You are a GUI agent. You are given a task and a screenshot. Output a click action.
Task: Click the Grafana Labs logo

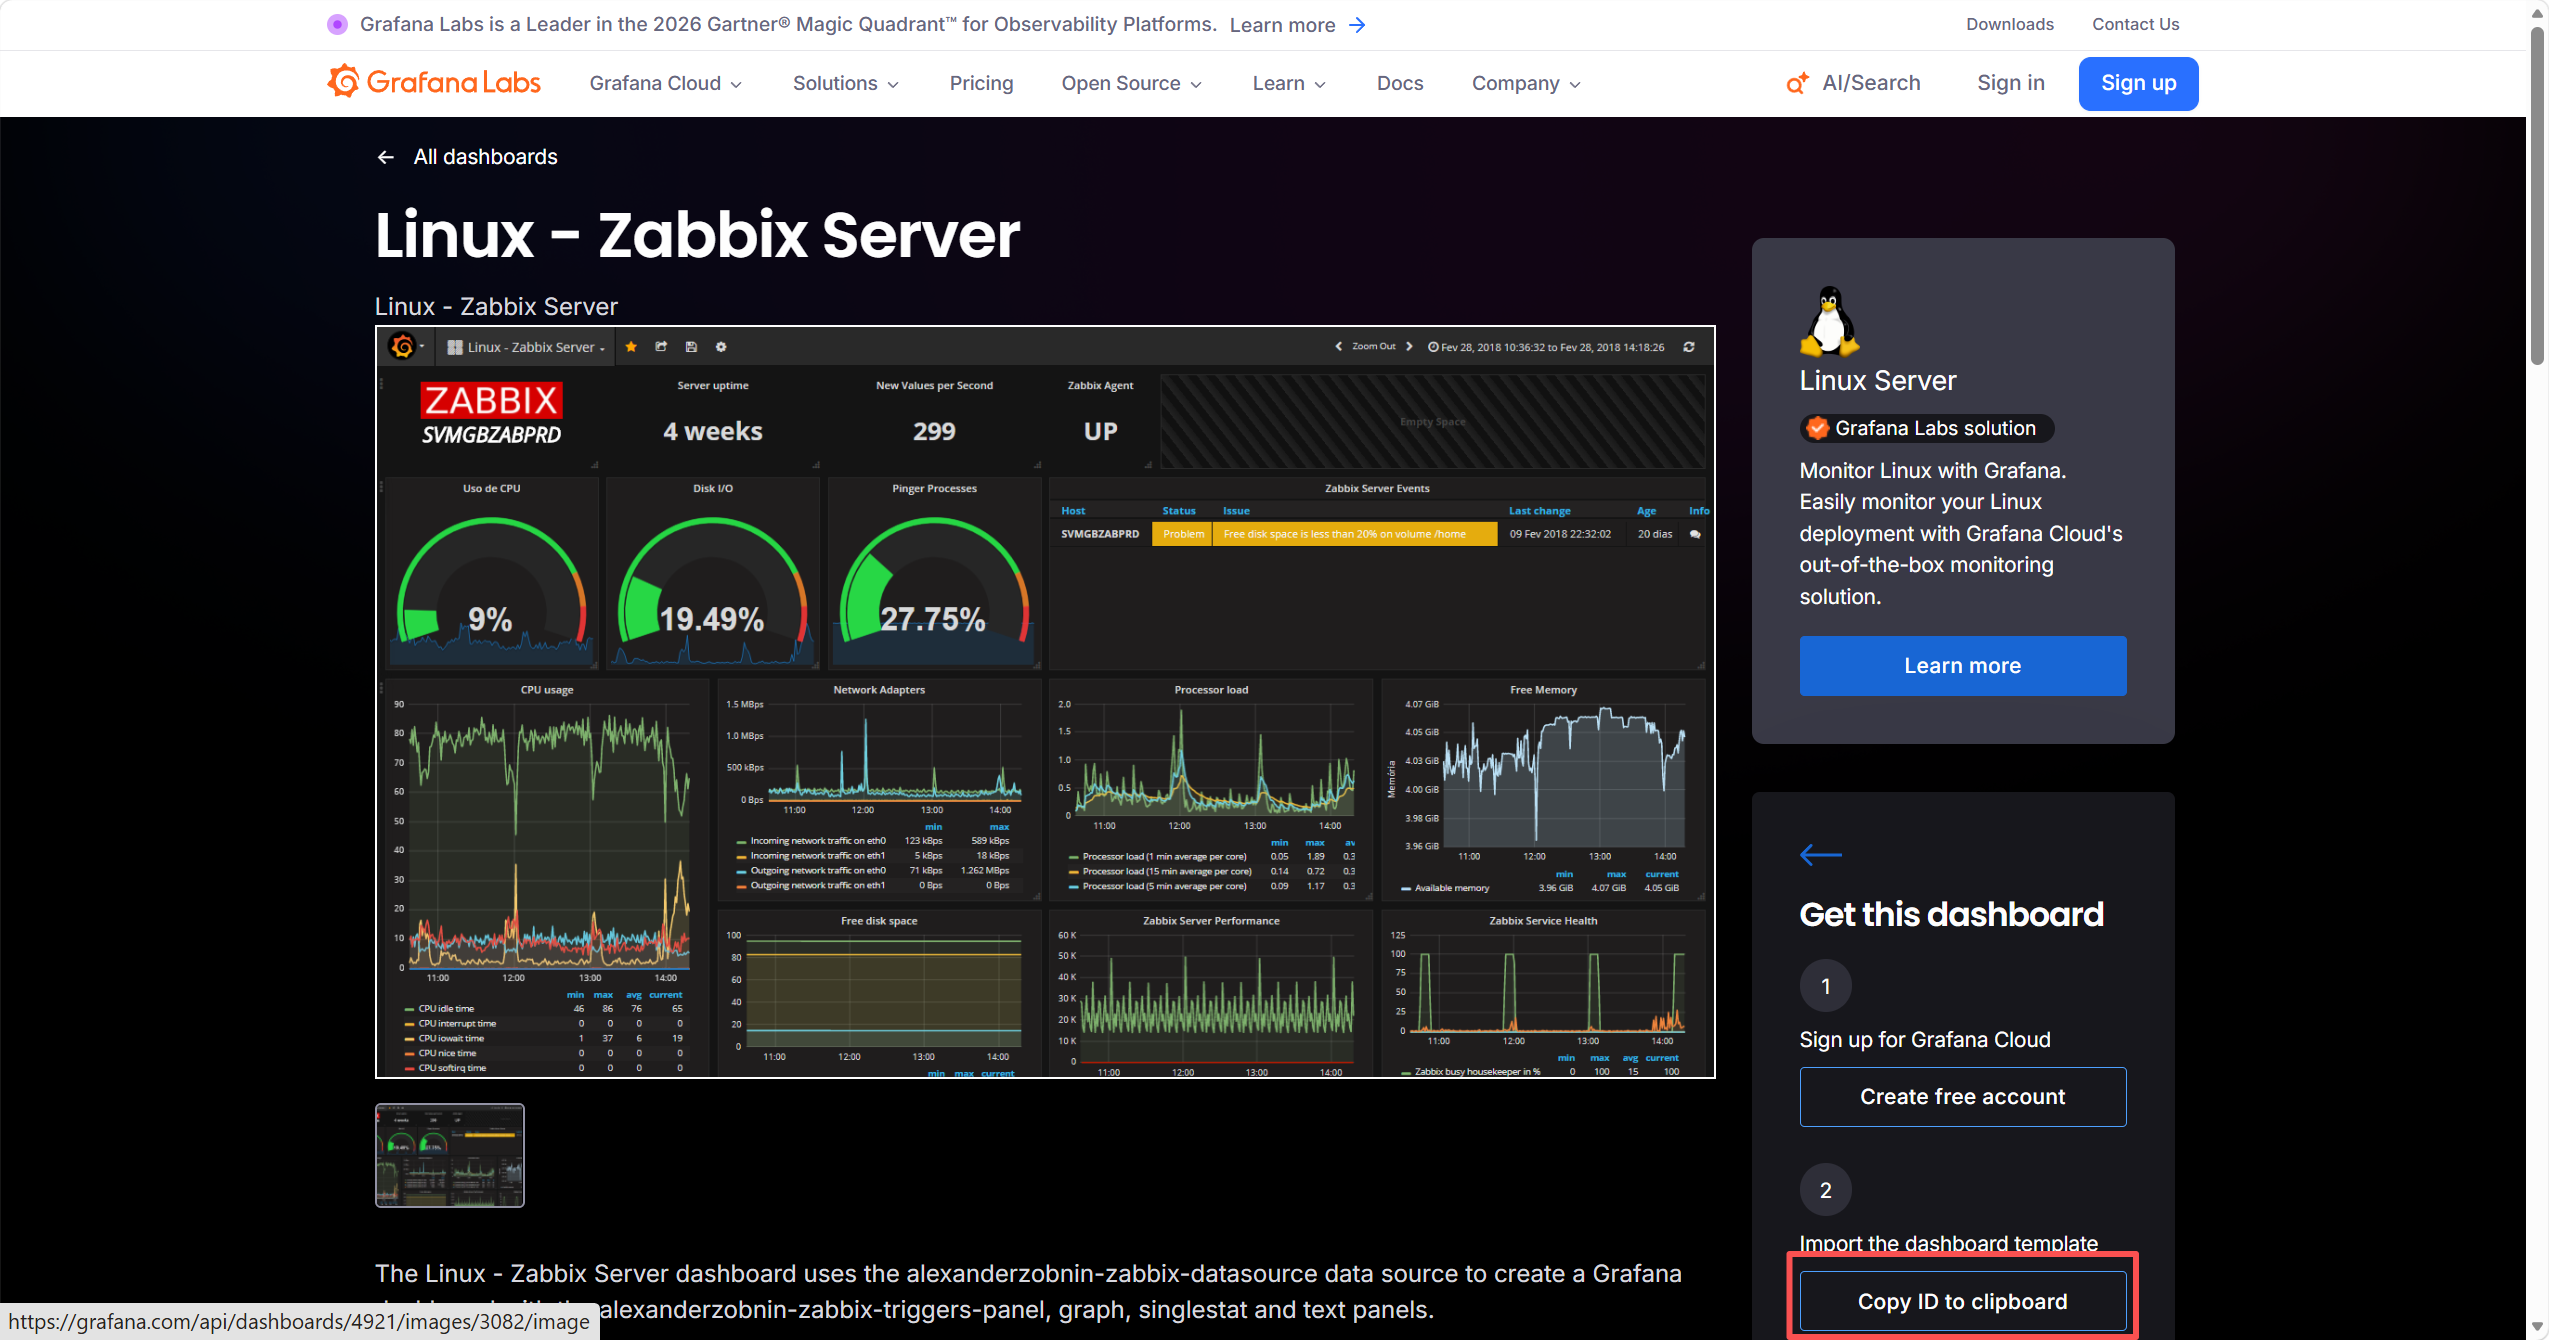434,82
